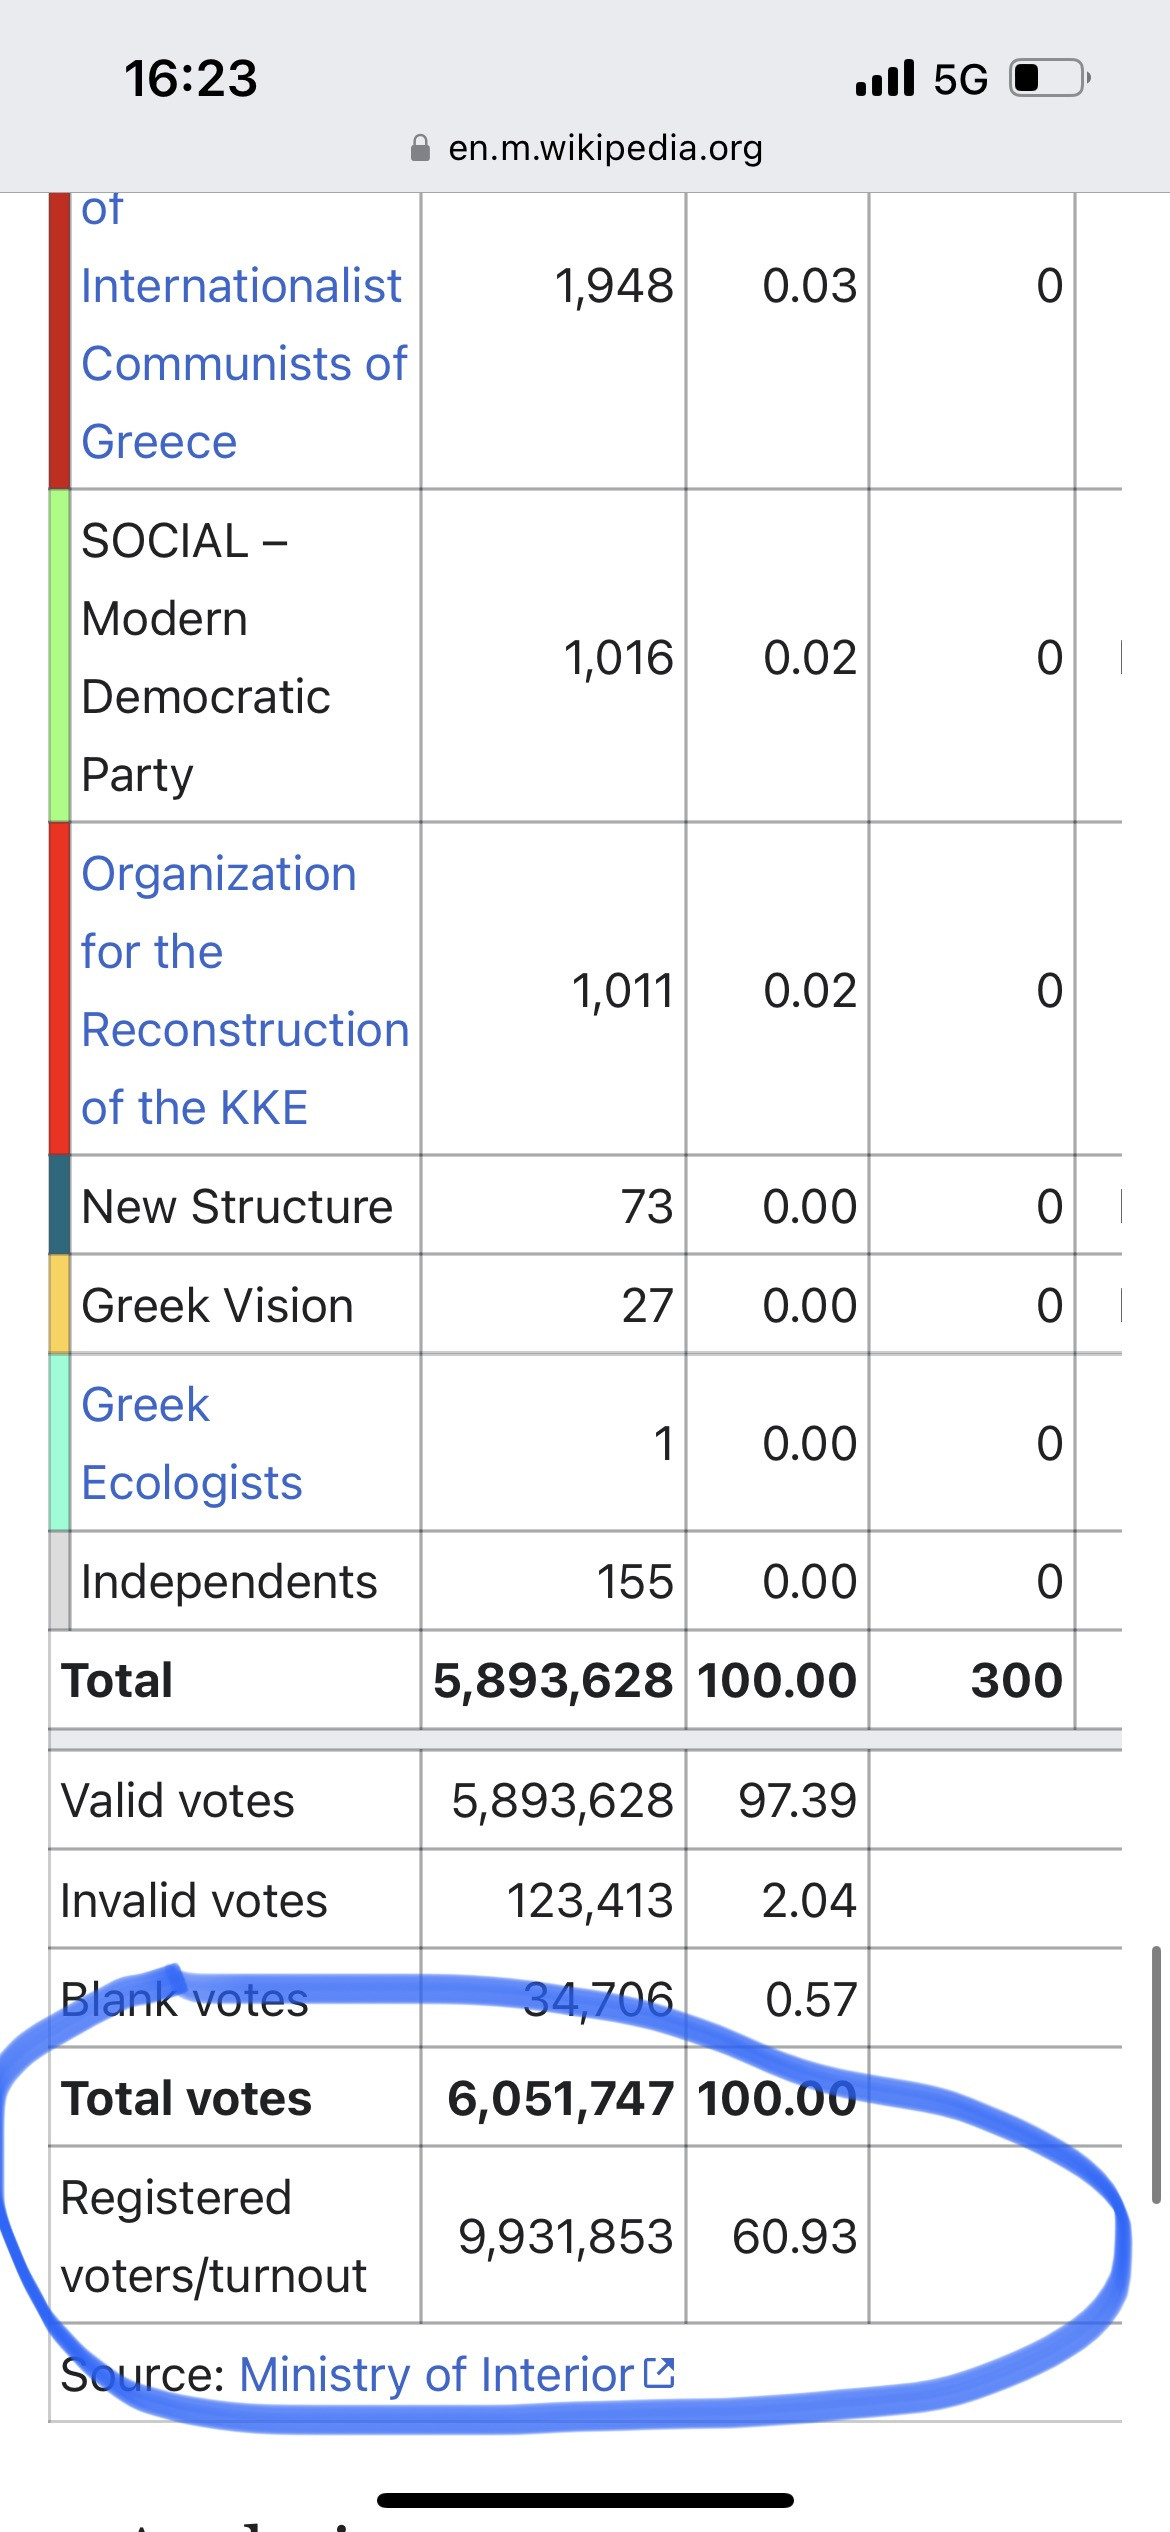Viewport: 1170px width, 2532px height.
Task: Tap the 5G network indicator
Action: click(x=960, y=79)
